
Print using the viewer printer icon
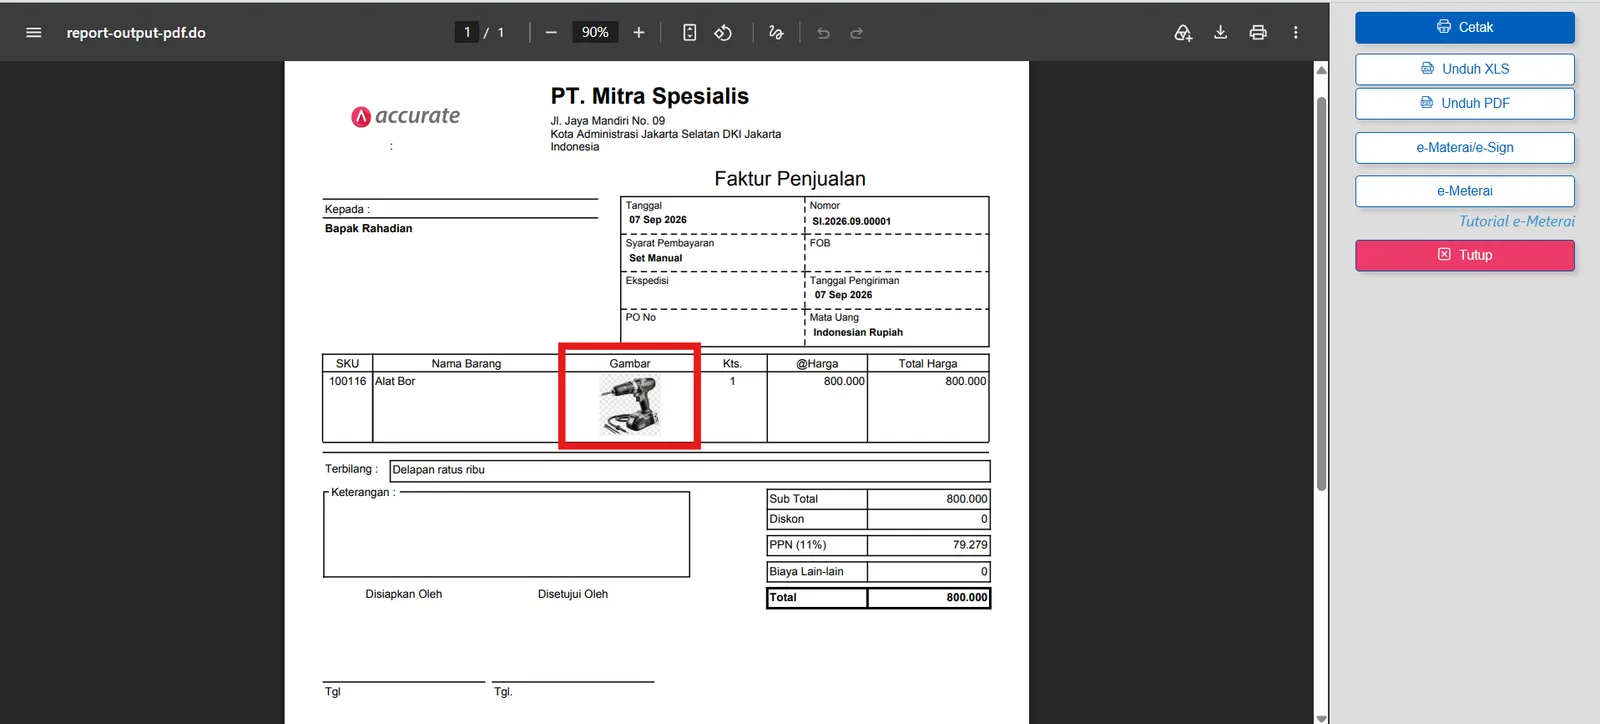[x=1258, y=33]
